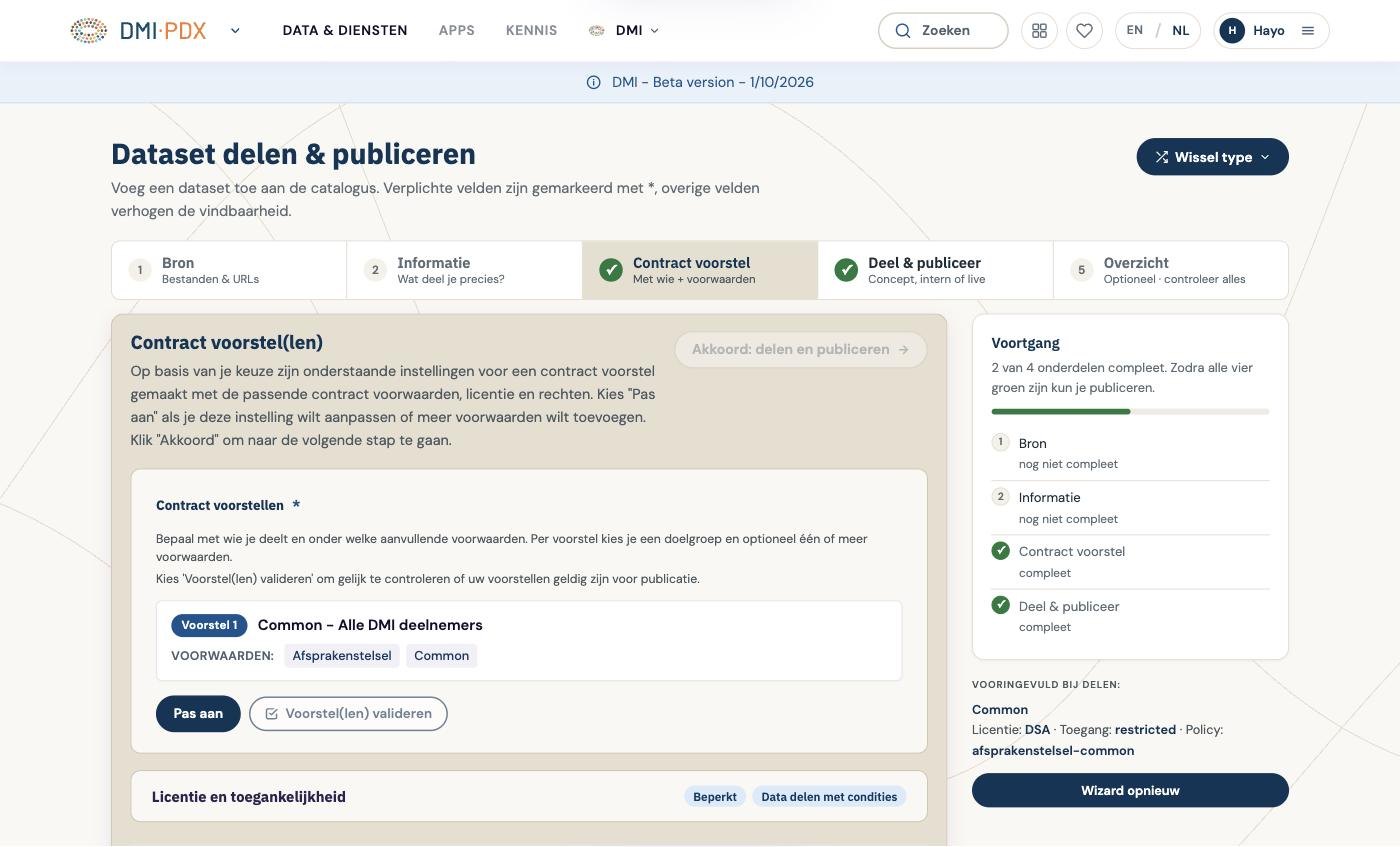Click Akkoord: delen en publiceren button
The width and height of the screenshot is (1400, 847).
[801, 350]
